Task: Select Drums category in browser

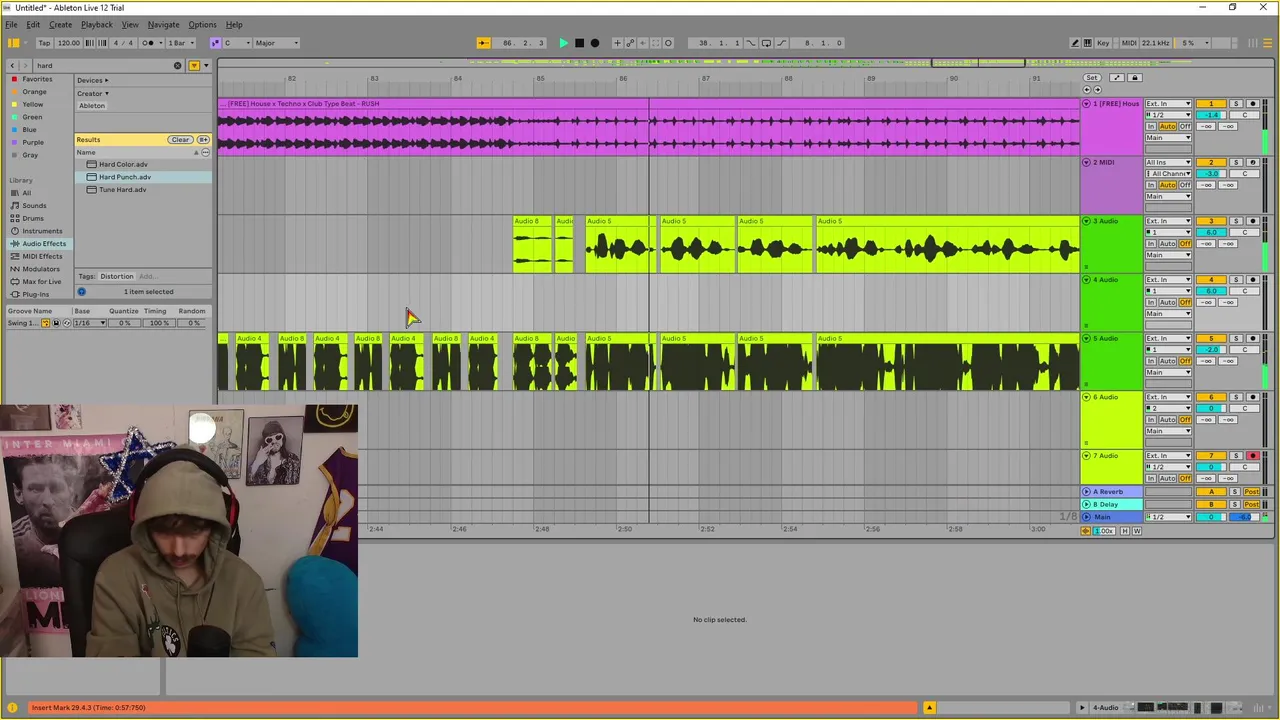Action: (33, 218)
